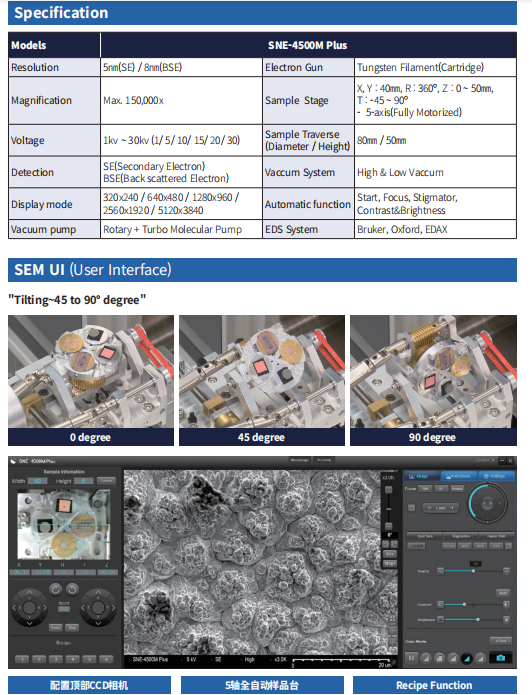
Task: Pause scanning with the pause button
Action: [x=411, y=658]
